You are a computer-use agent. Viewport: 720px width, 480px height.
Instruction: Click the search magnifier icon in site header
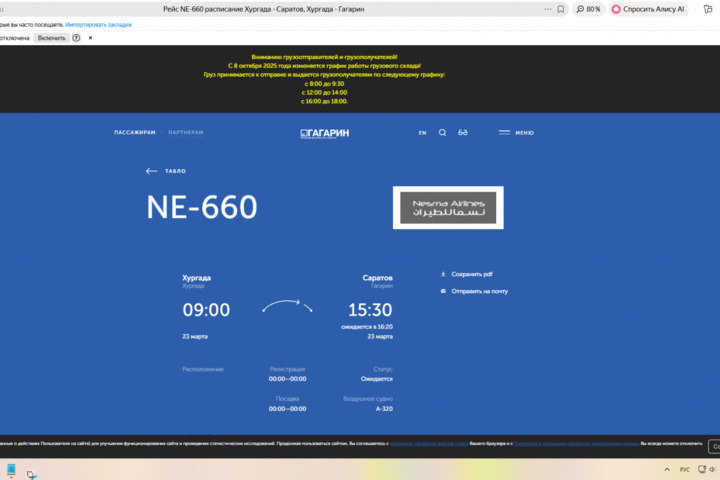pos(443,132)
